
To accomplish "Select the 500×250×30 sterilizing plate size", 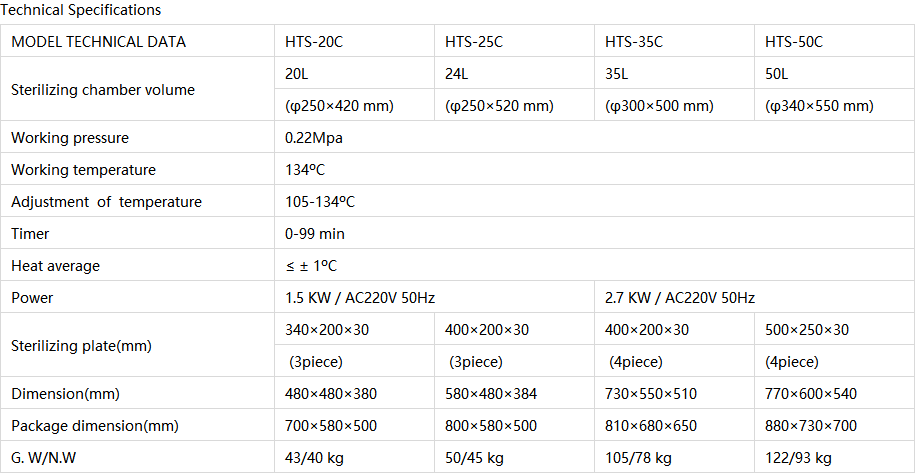I will click(x=807, y=330).
